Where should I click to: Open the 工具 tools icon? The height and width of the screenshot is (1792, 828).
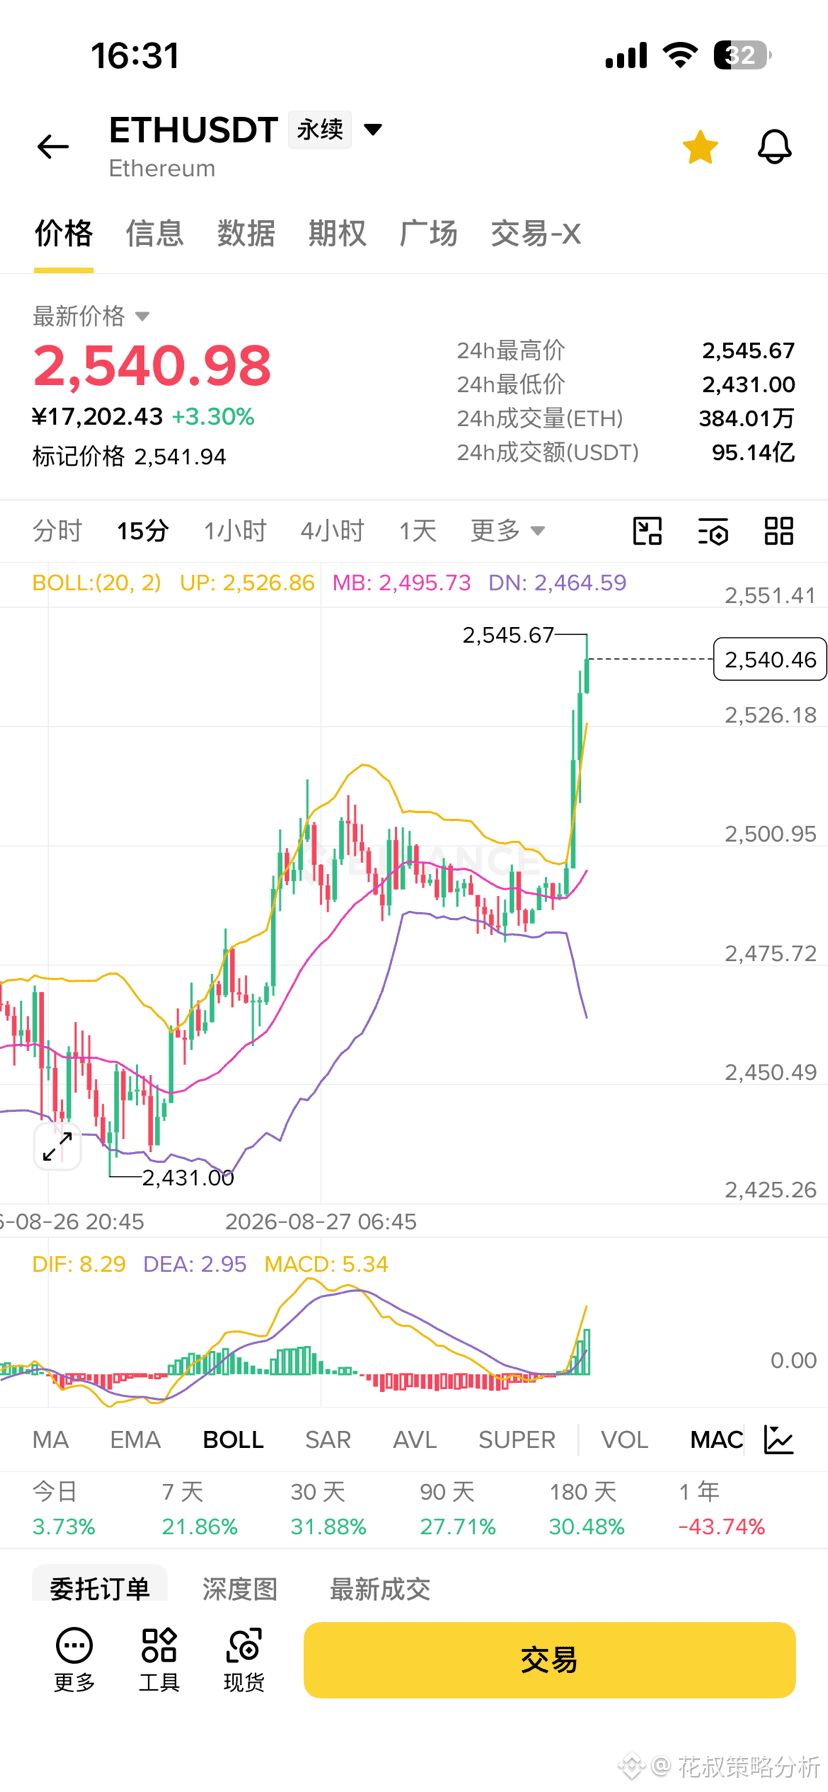point(159,1660)
